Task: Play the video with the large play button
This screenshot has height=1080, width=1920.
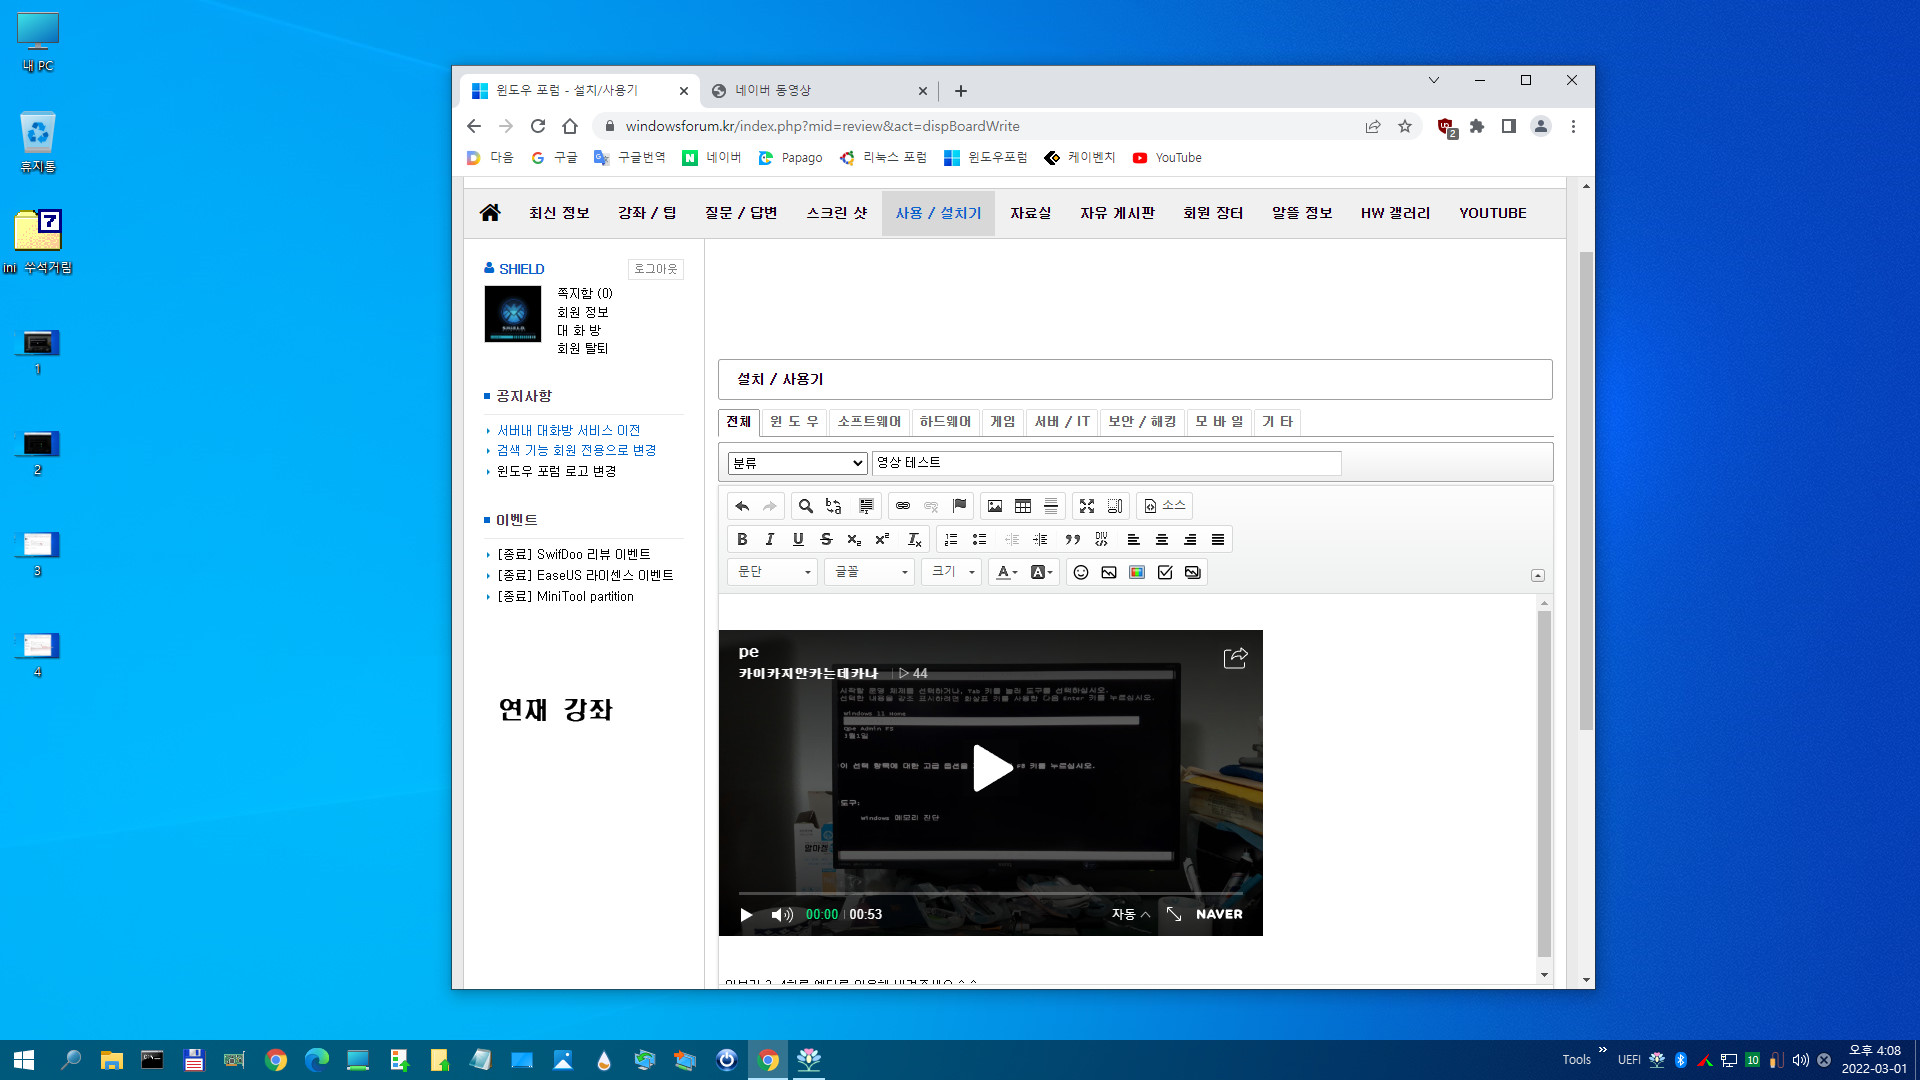Action: pos(991,768)
